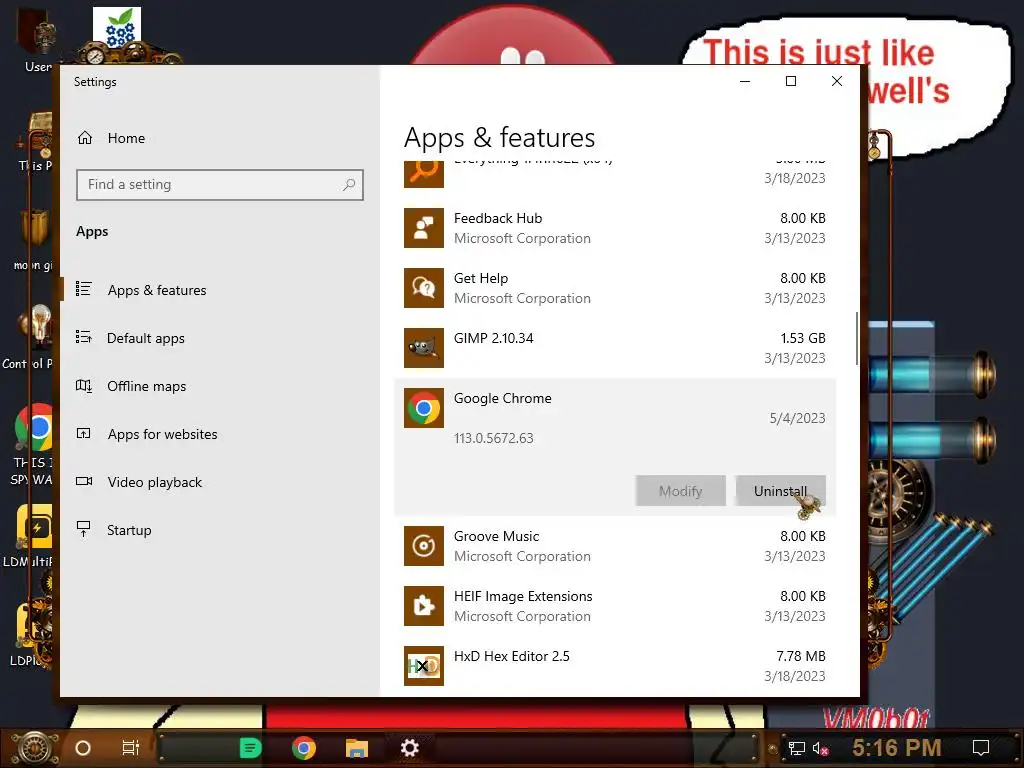Open Cortana circle on the taskbar
The height and width of the screenshot is (768, 1024).
(x=83, y=748)
